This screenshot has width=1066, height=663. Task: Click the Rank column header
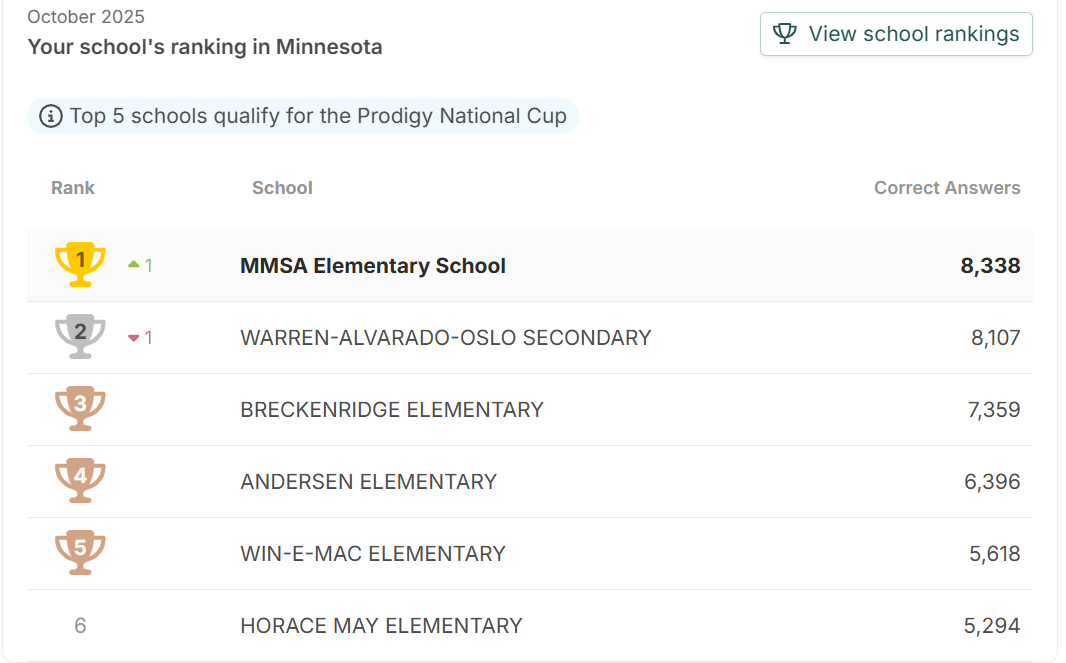(73, 188)
